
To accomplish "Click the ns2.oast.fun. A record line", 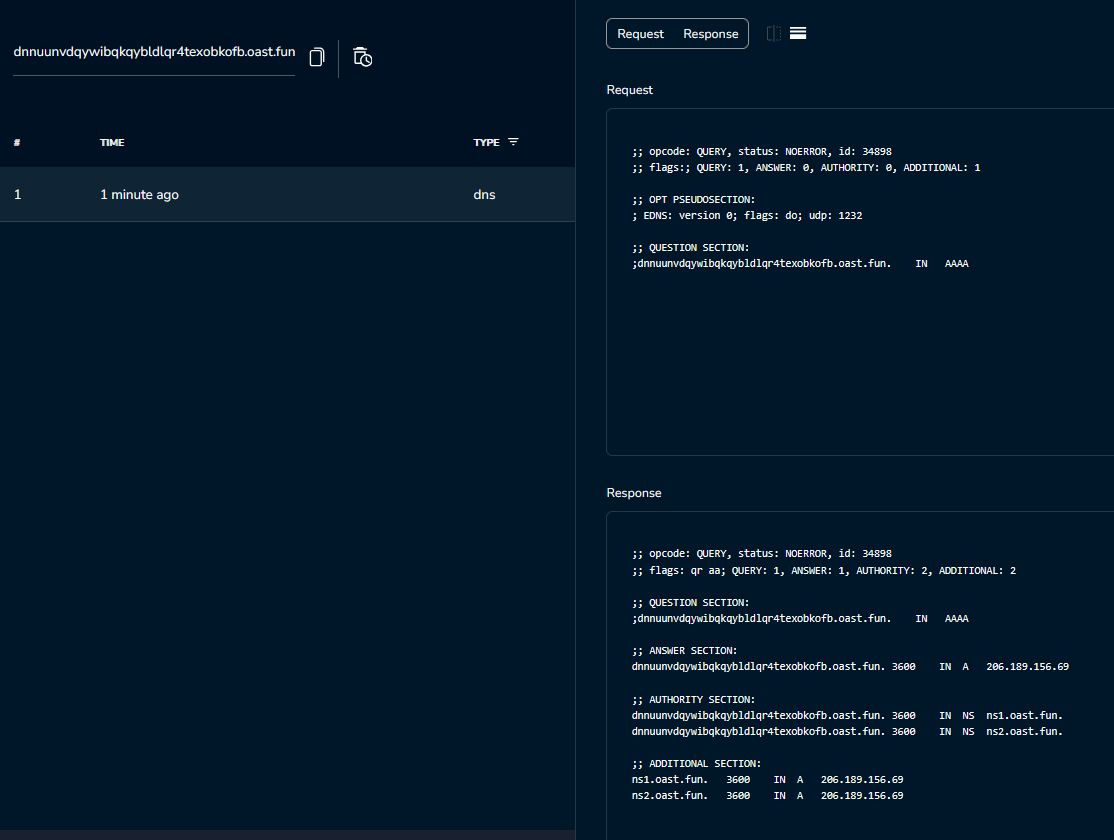I will (767, 796).
